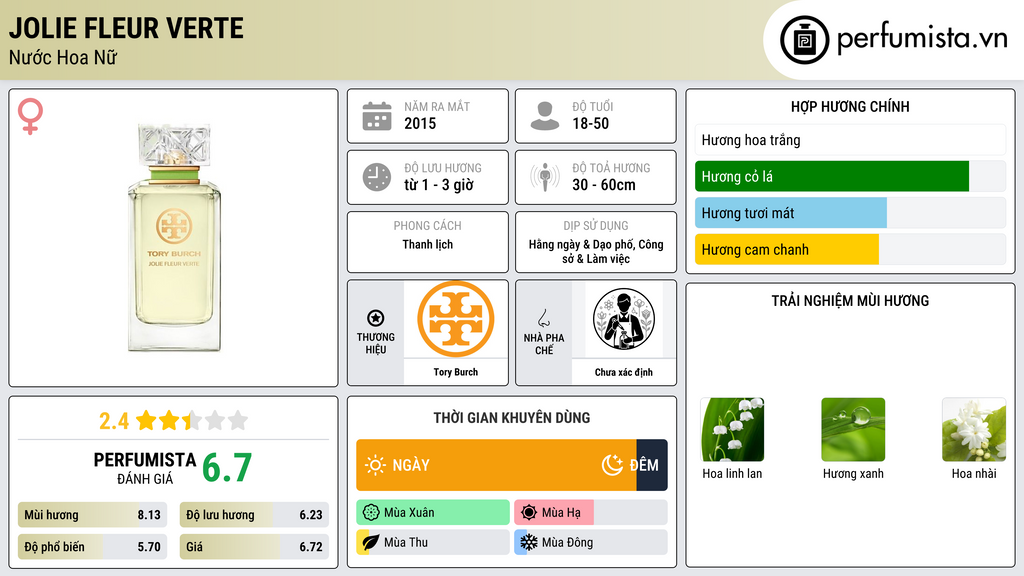
Task: Click the Hương xanh dewdrop thumbnail
Action: [853, 430]
